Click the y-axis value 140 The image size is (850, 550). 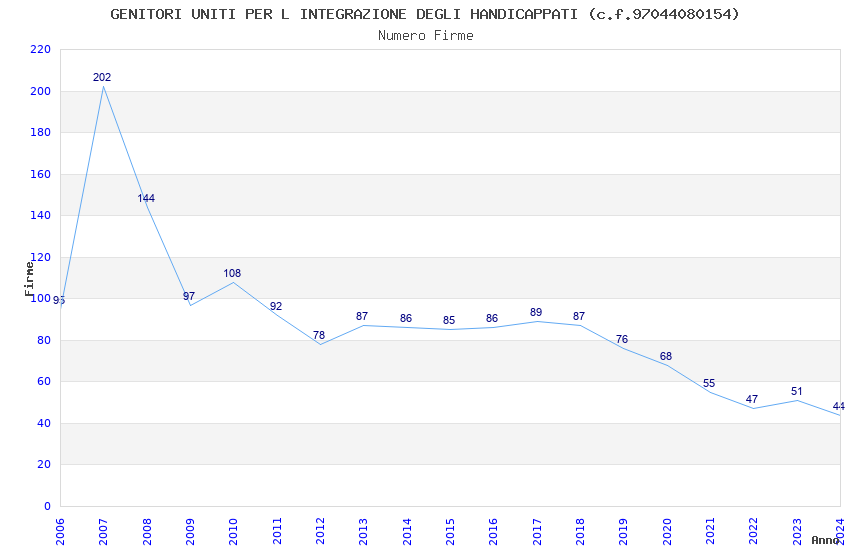(41, 216)
